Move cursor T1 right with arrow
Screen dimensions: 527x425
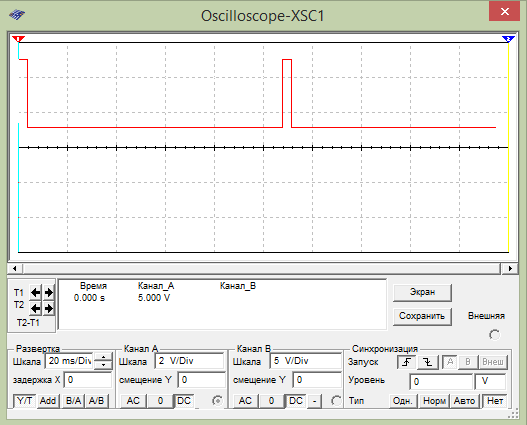49,293
